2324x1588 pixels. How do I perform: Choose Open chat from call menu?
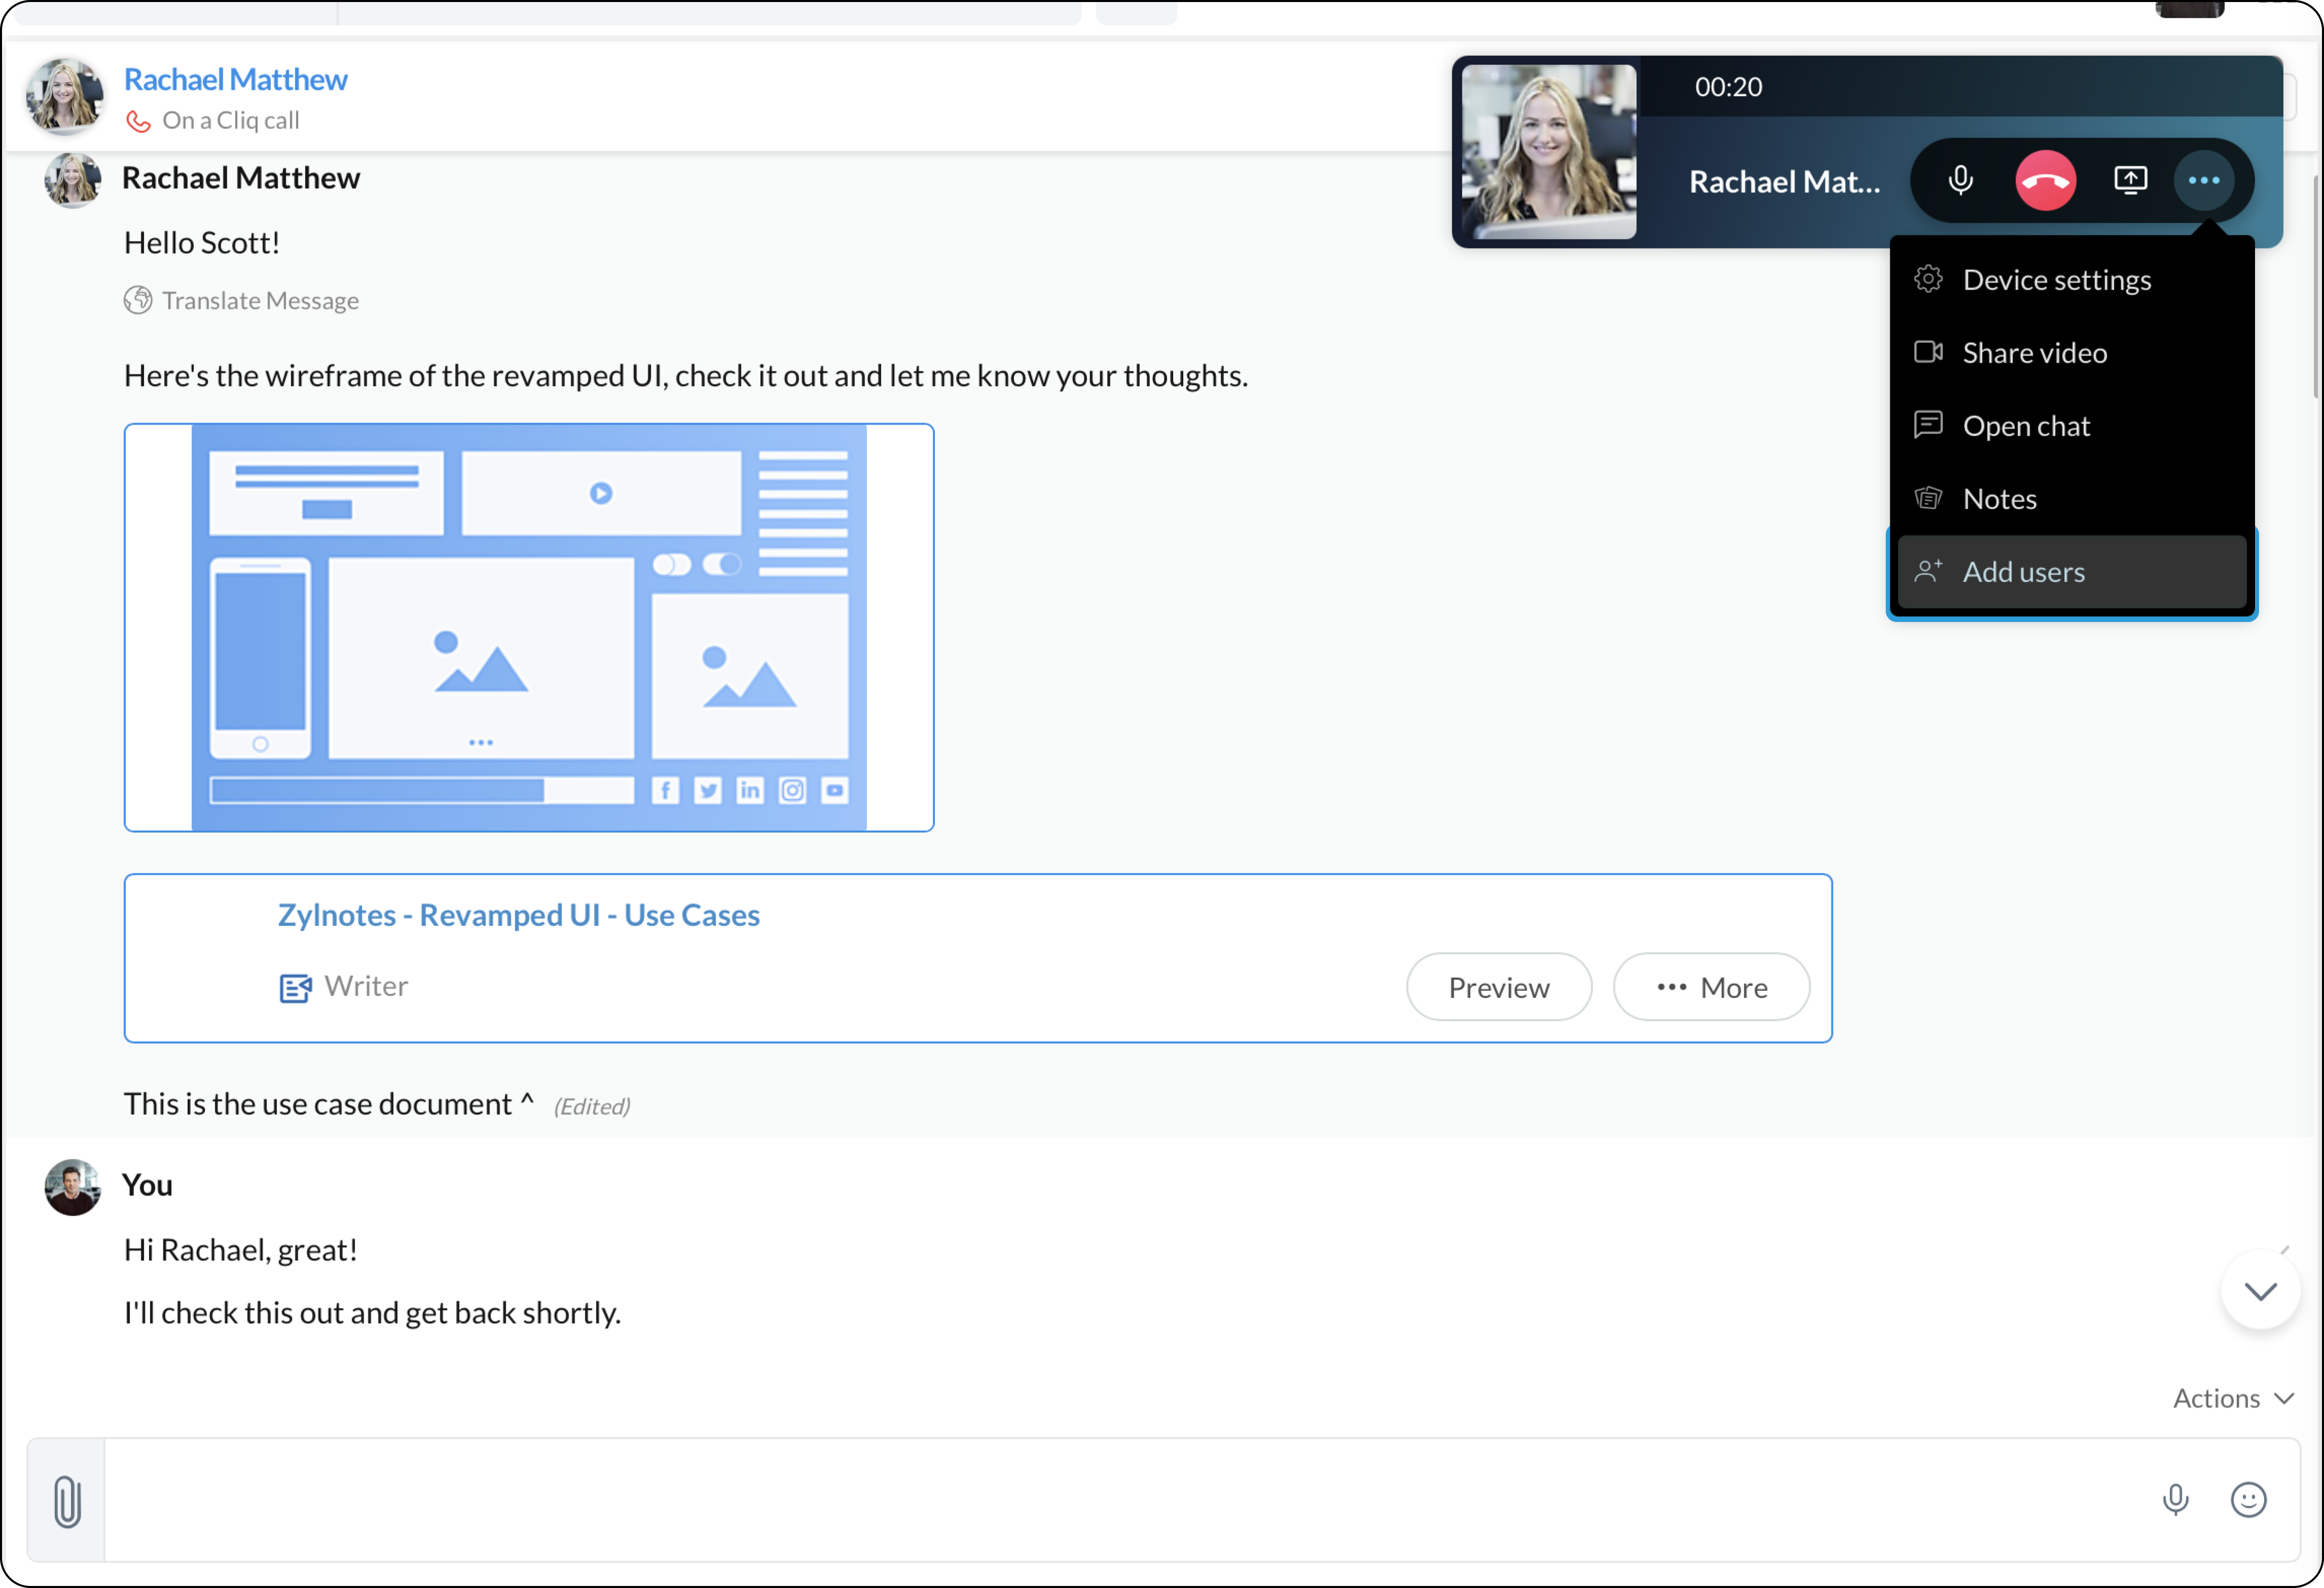pyautogui.click(x=2026, y=426)
